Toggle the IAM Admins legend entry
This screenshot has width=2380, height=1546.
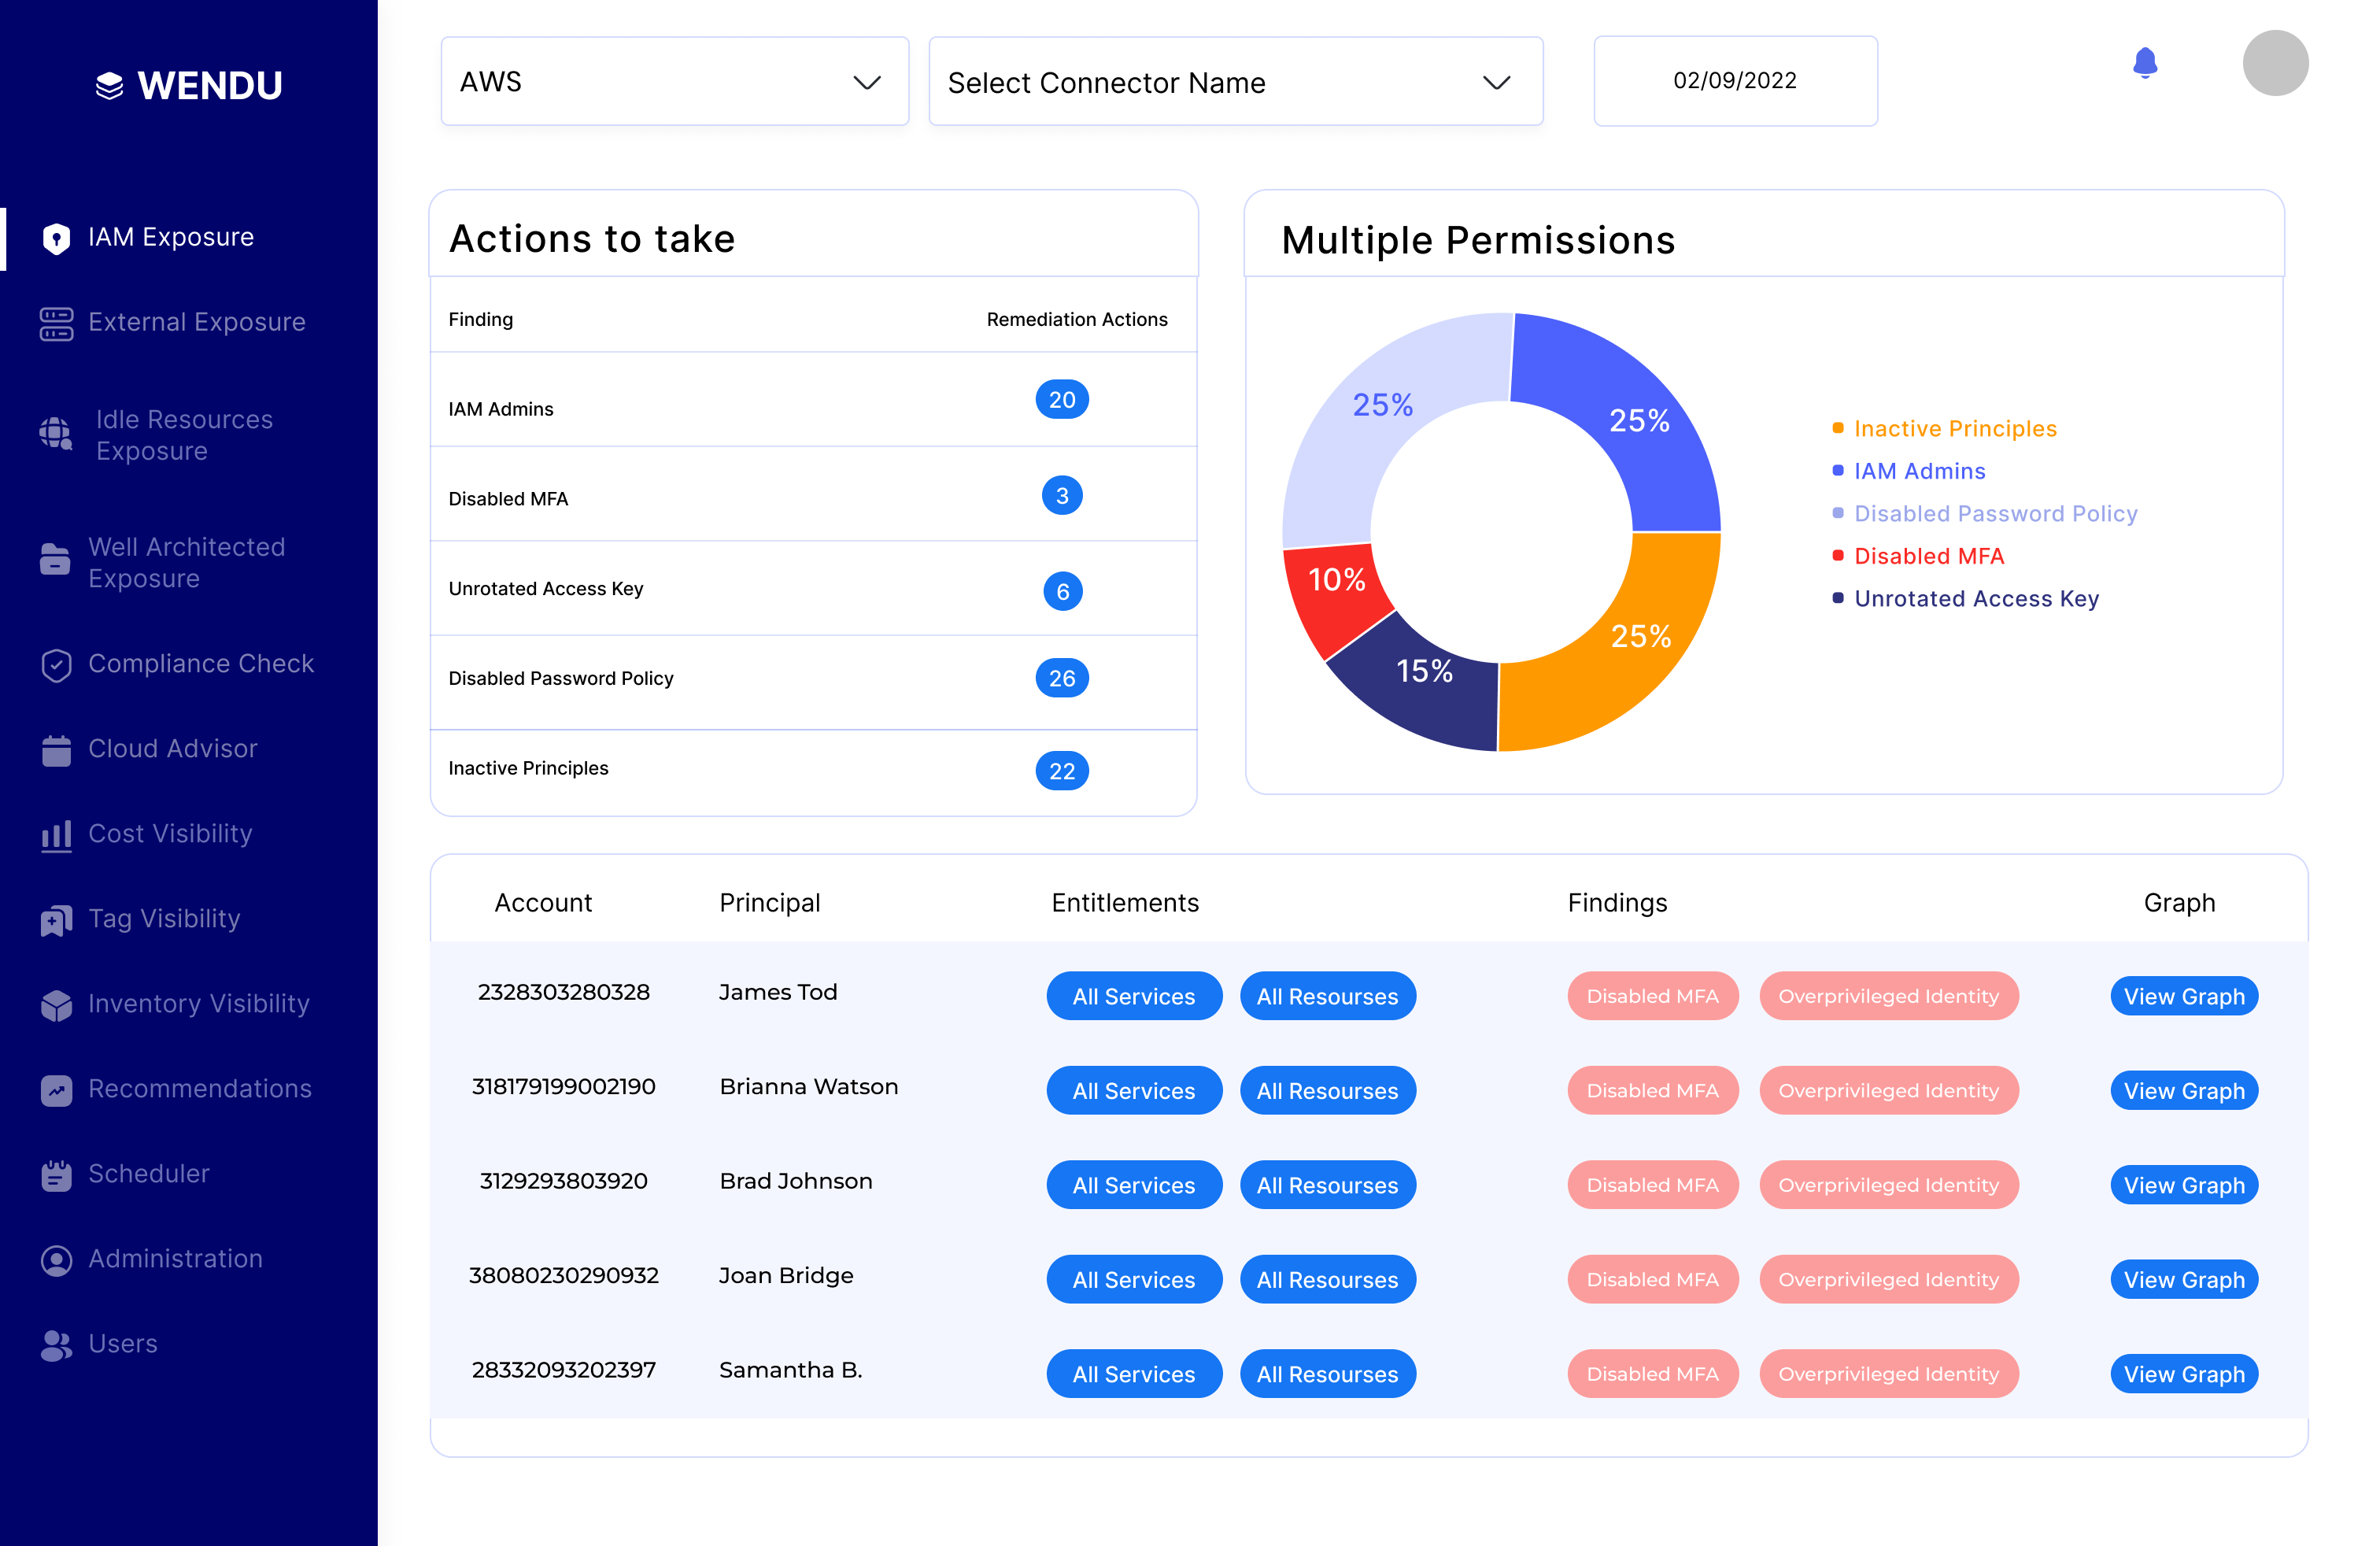point(1918,471)
